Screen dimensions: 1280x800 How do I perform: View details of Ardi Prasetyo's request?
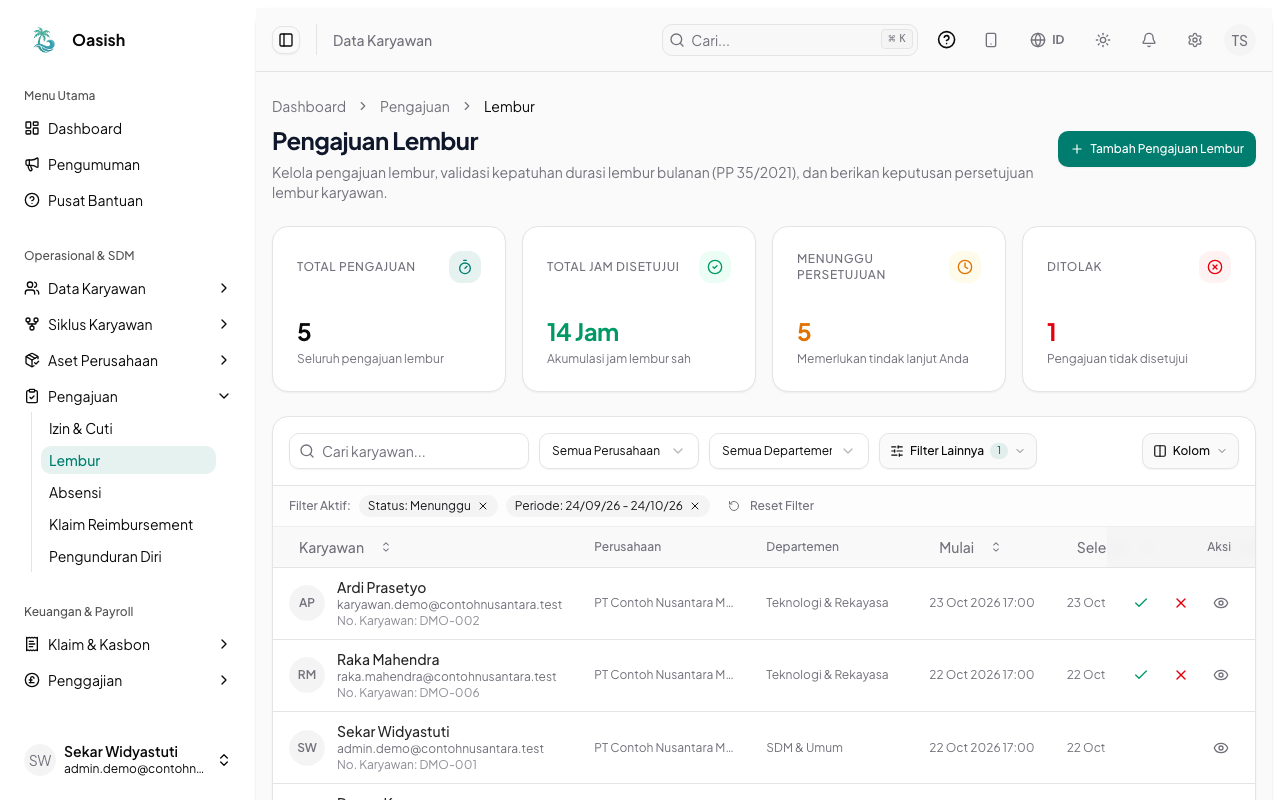(x=1221, y=603)
